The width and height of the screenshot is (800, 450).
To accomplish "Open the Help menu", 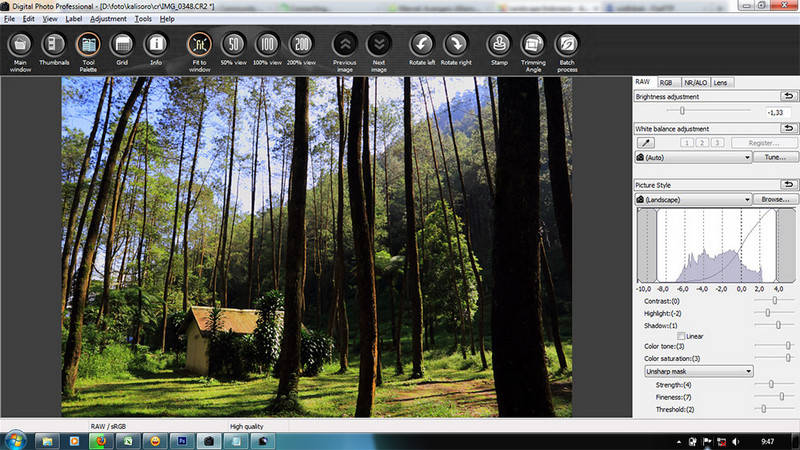I will (x=167, y=19).
